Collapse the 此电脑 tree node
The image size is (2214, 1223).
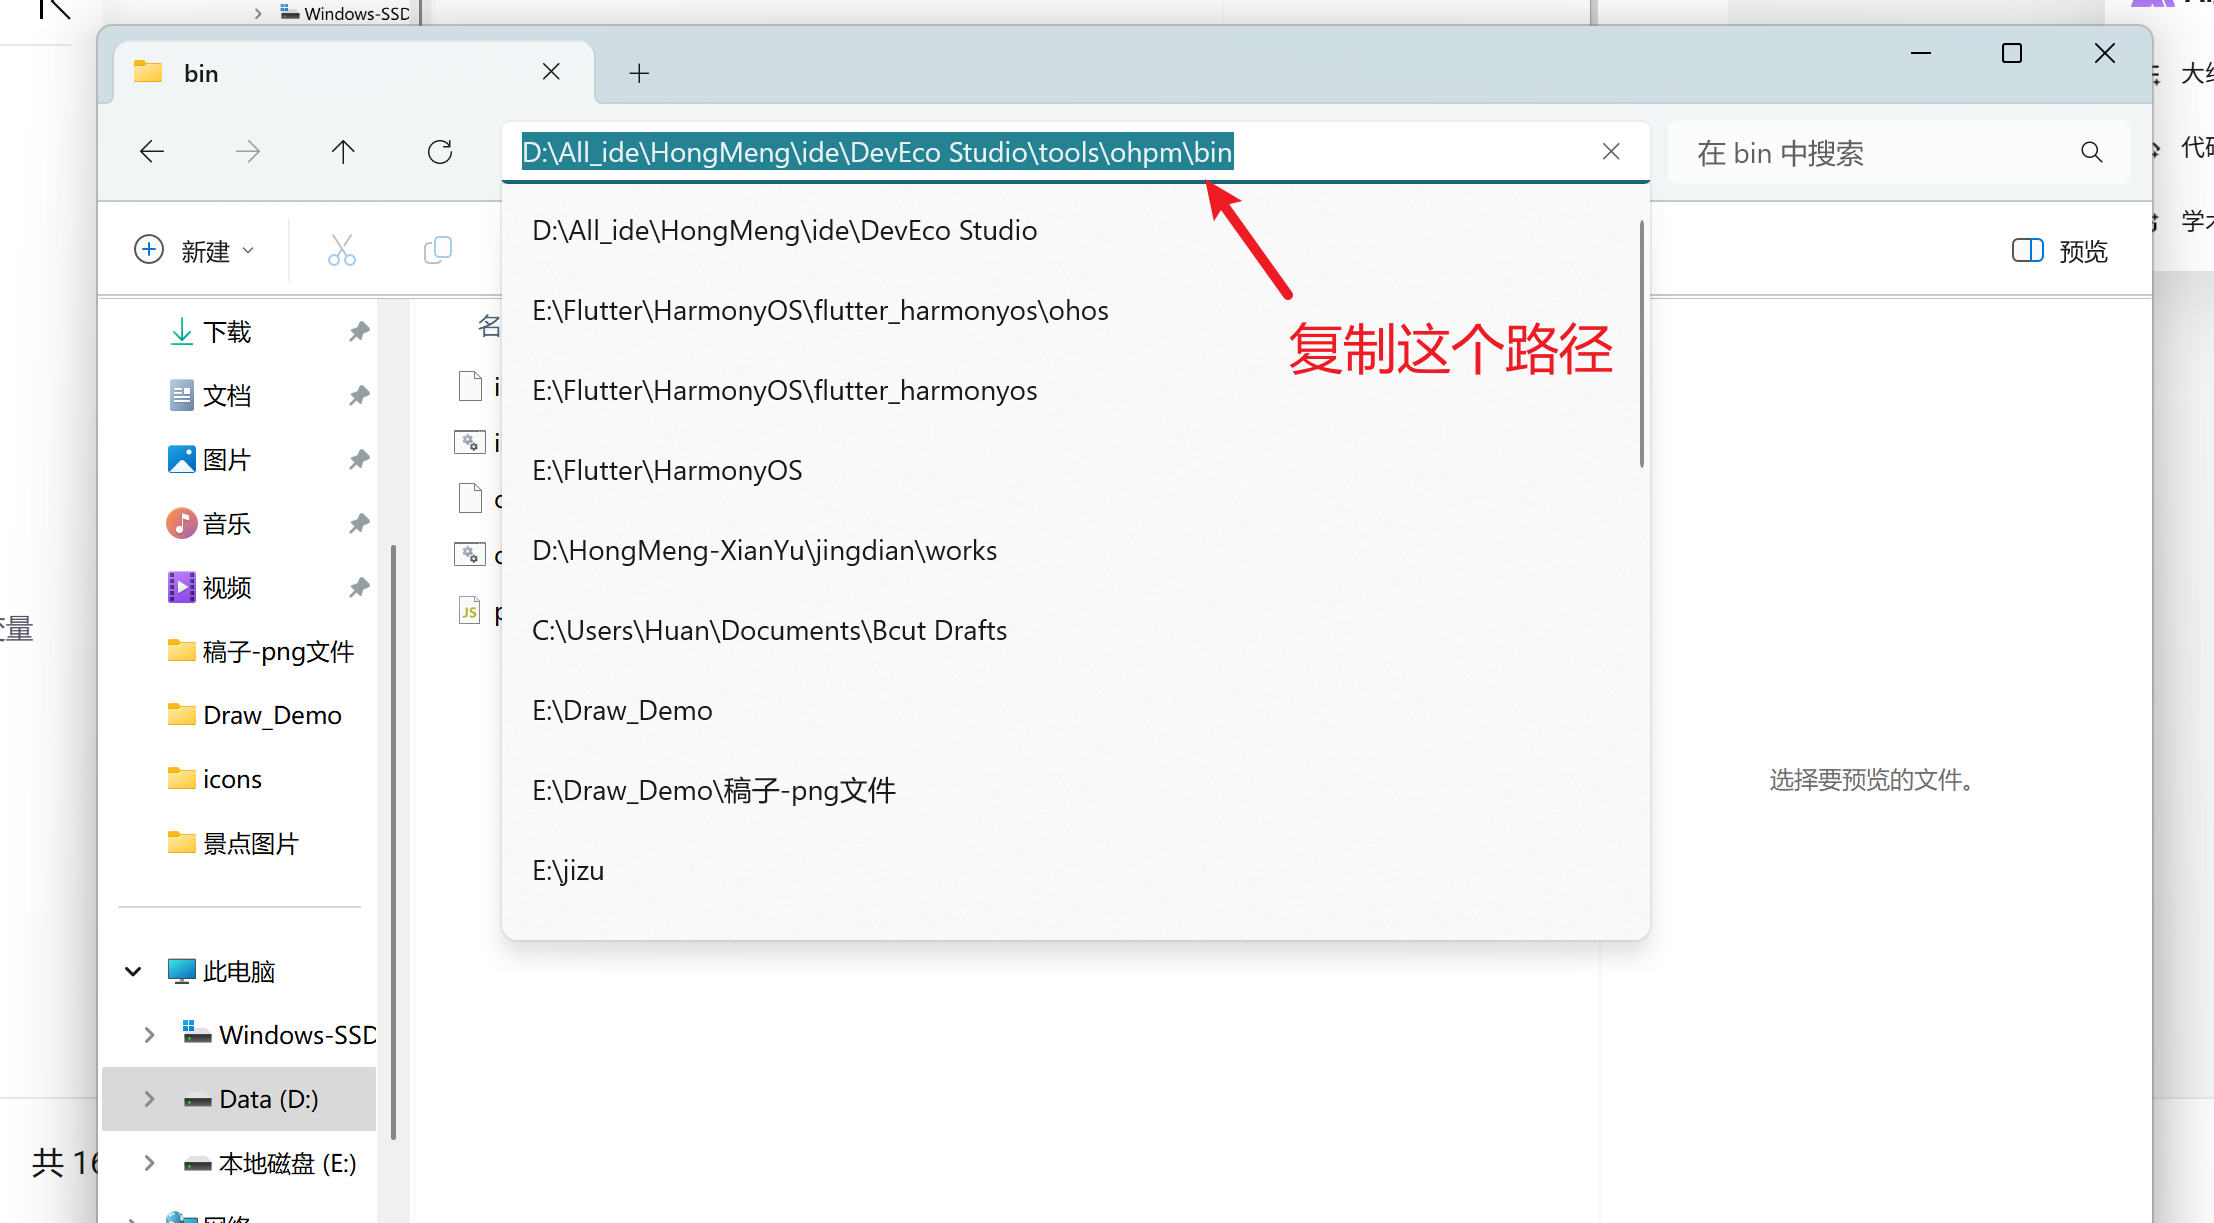point(133,971)
